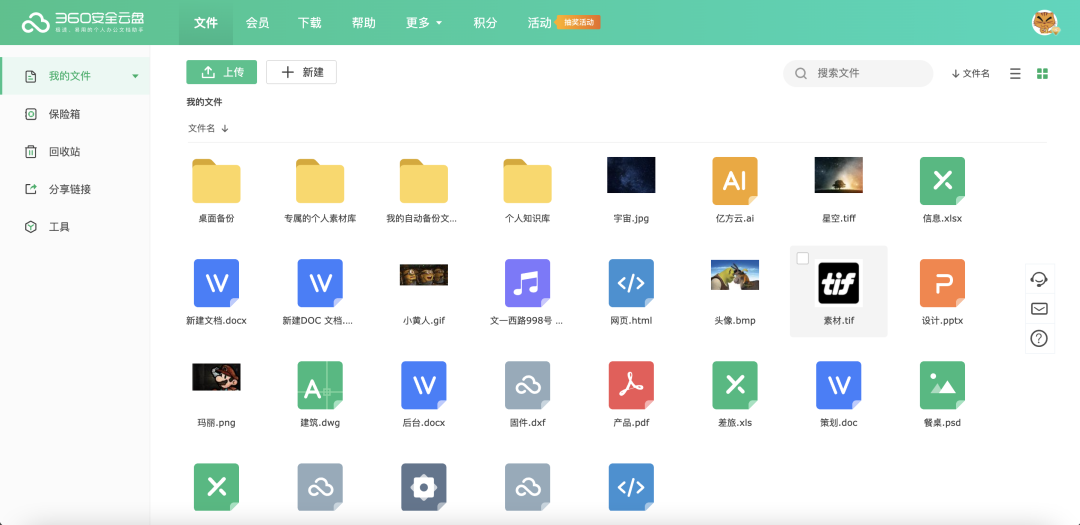Open the 活动 tab
This screenshot has height=525, width=1080.
(x=539, y=23)
